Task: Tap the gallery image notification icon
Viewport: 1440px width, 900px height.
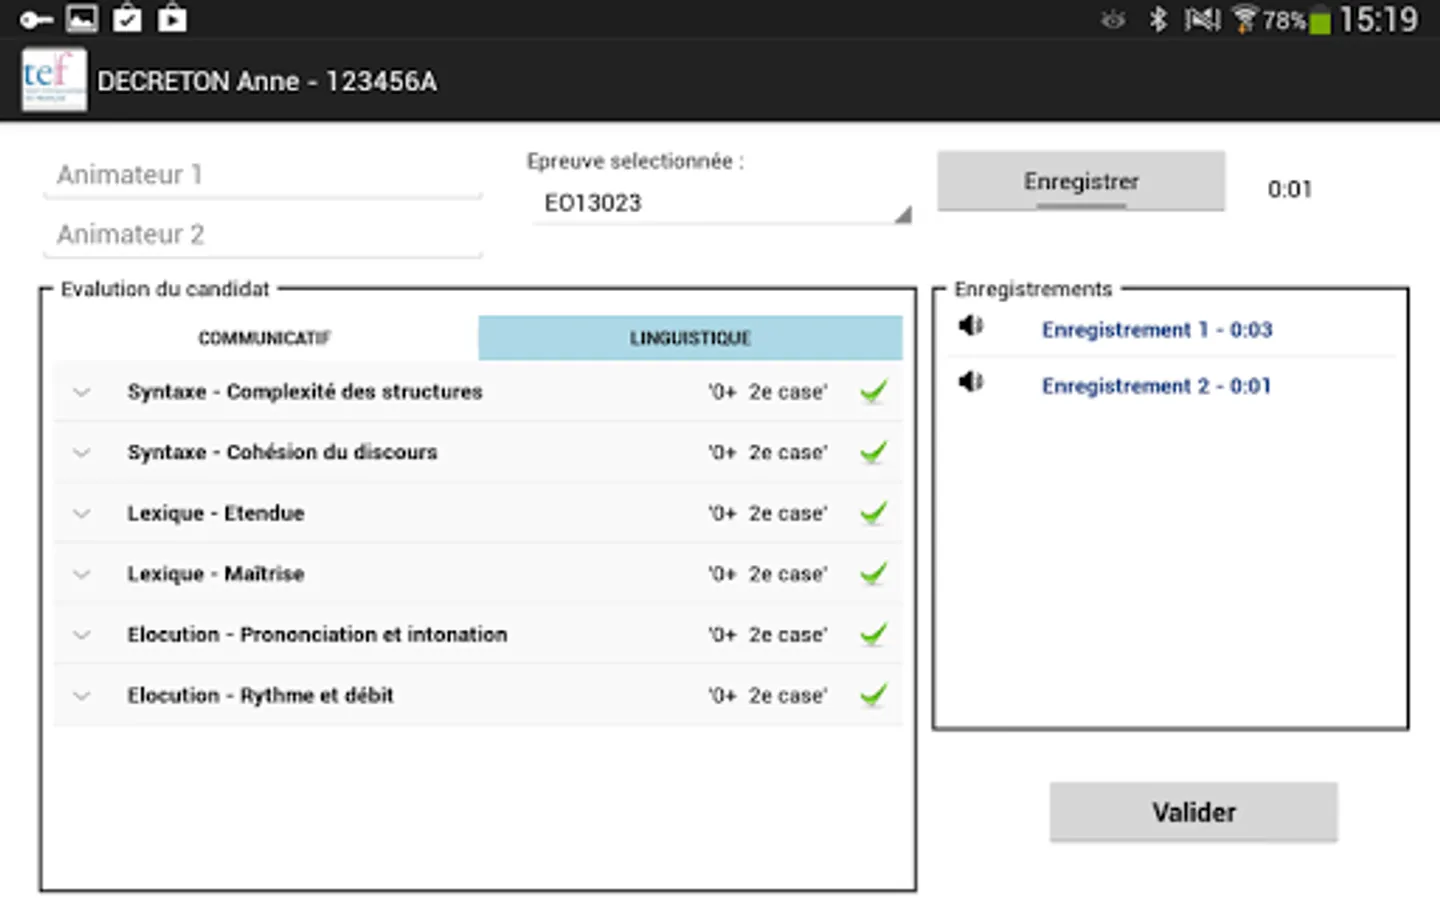Action: click(x=82, y=19)
